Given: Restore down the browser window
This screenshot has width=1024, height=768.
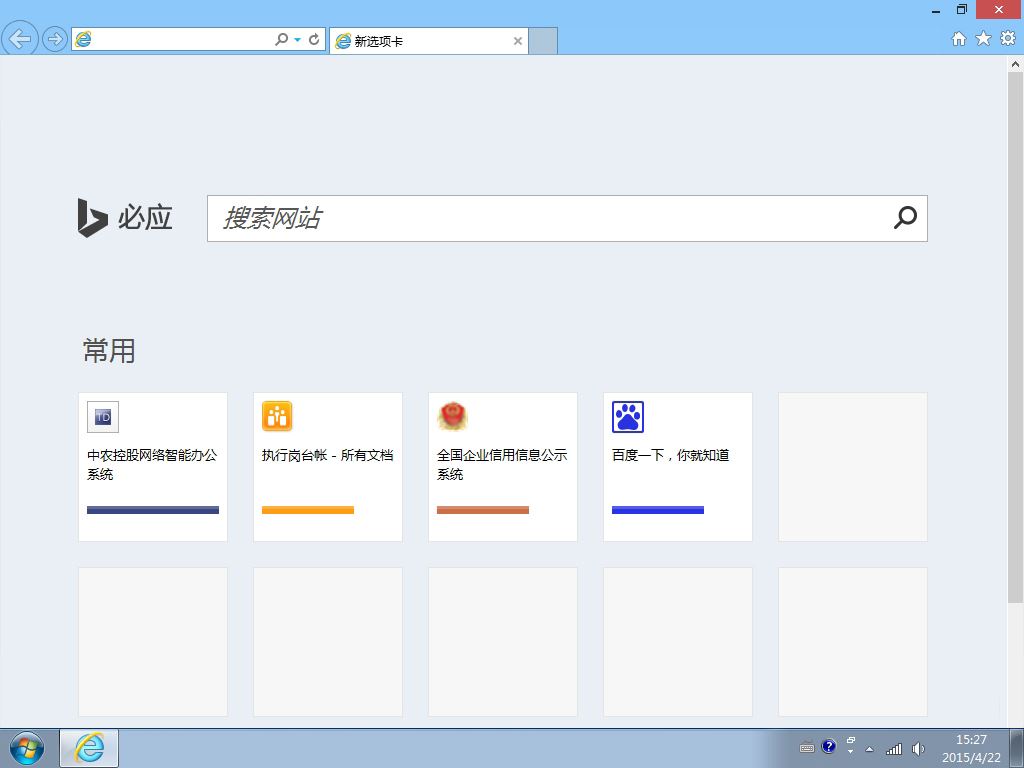Looking at the screenshot, I should (962, 10).
